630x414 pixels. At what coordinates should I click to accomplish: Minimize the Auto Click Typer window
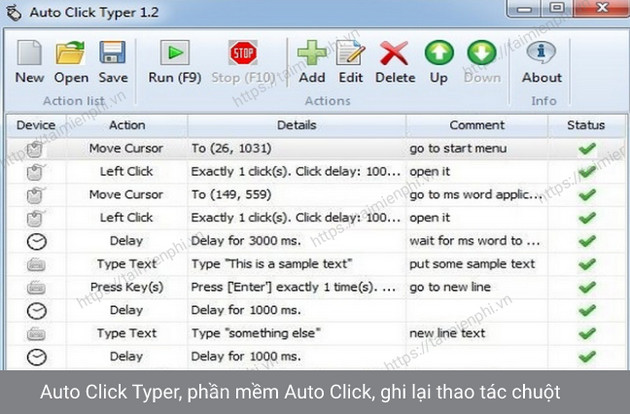click(x=524, y=9)
